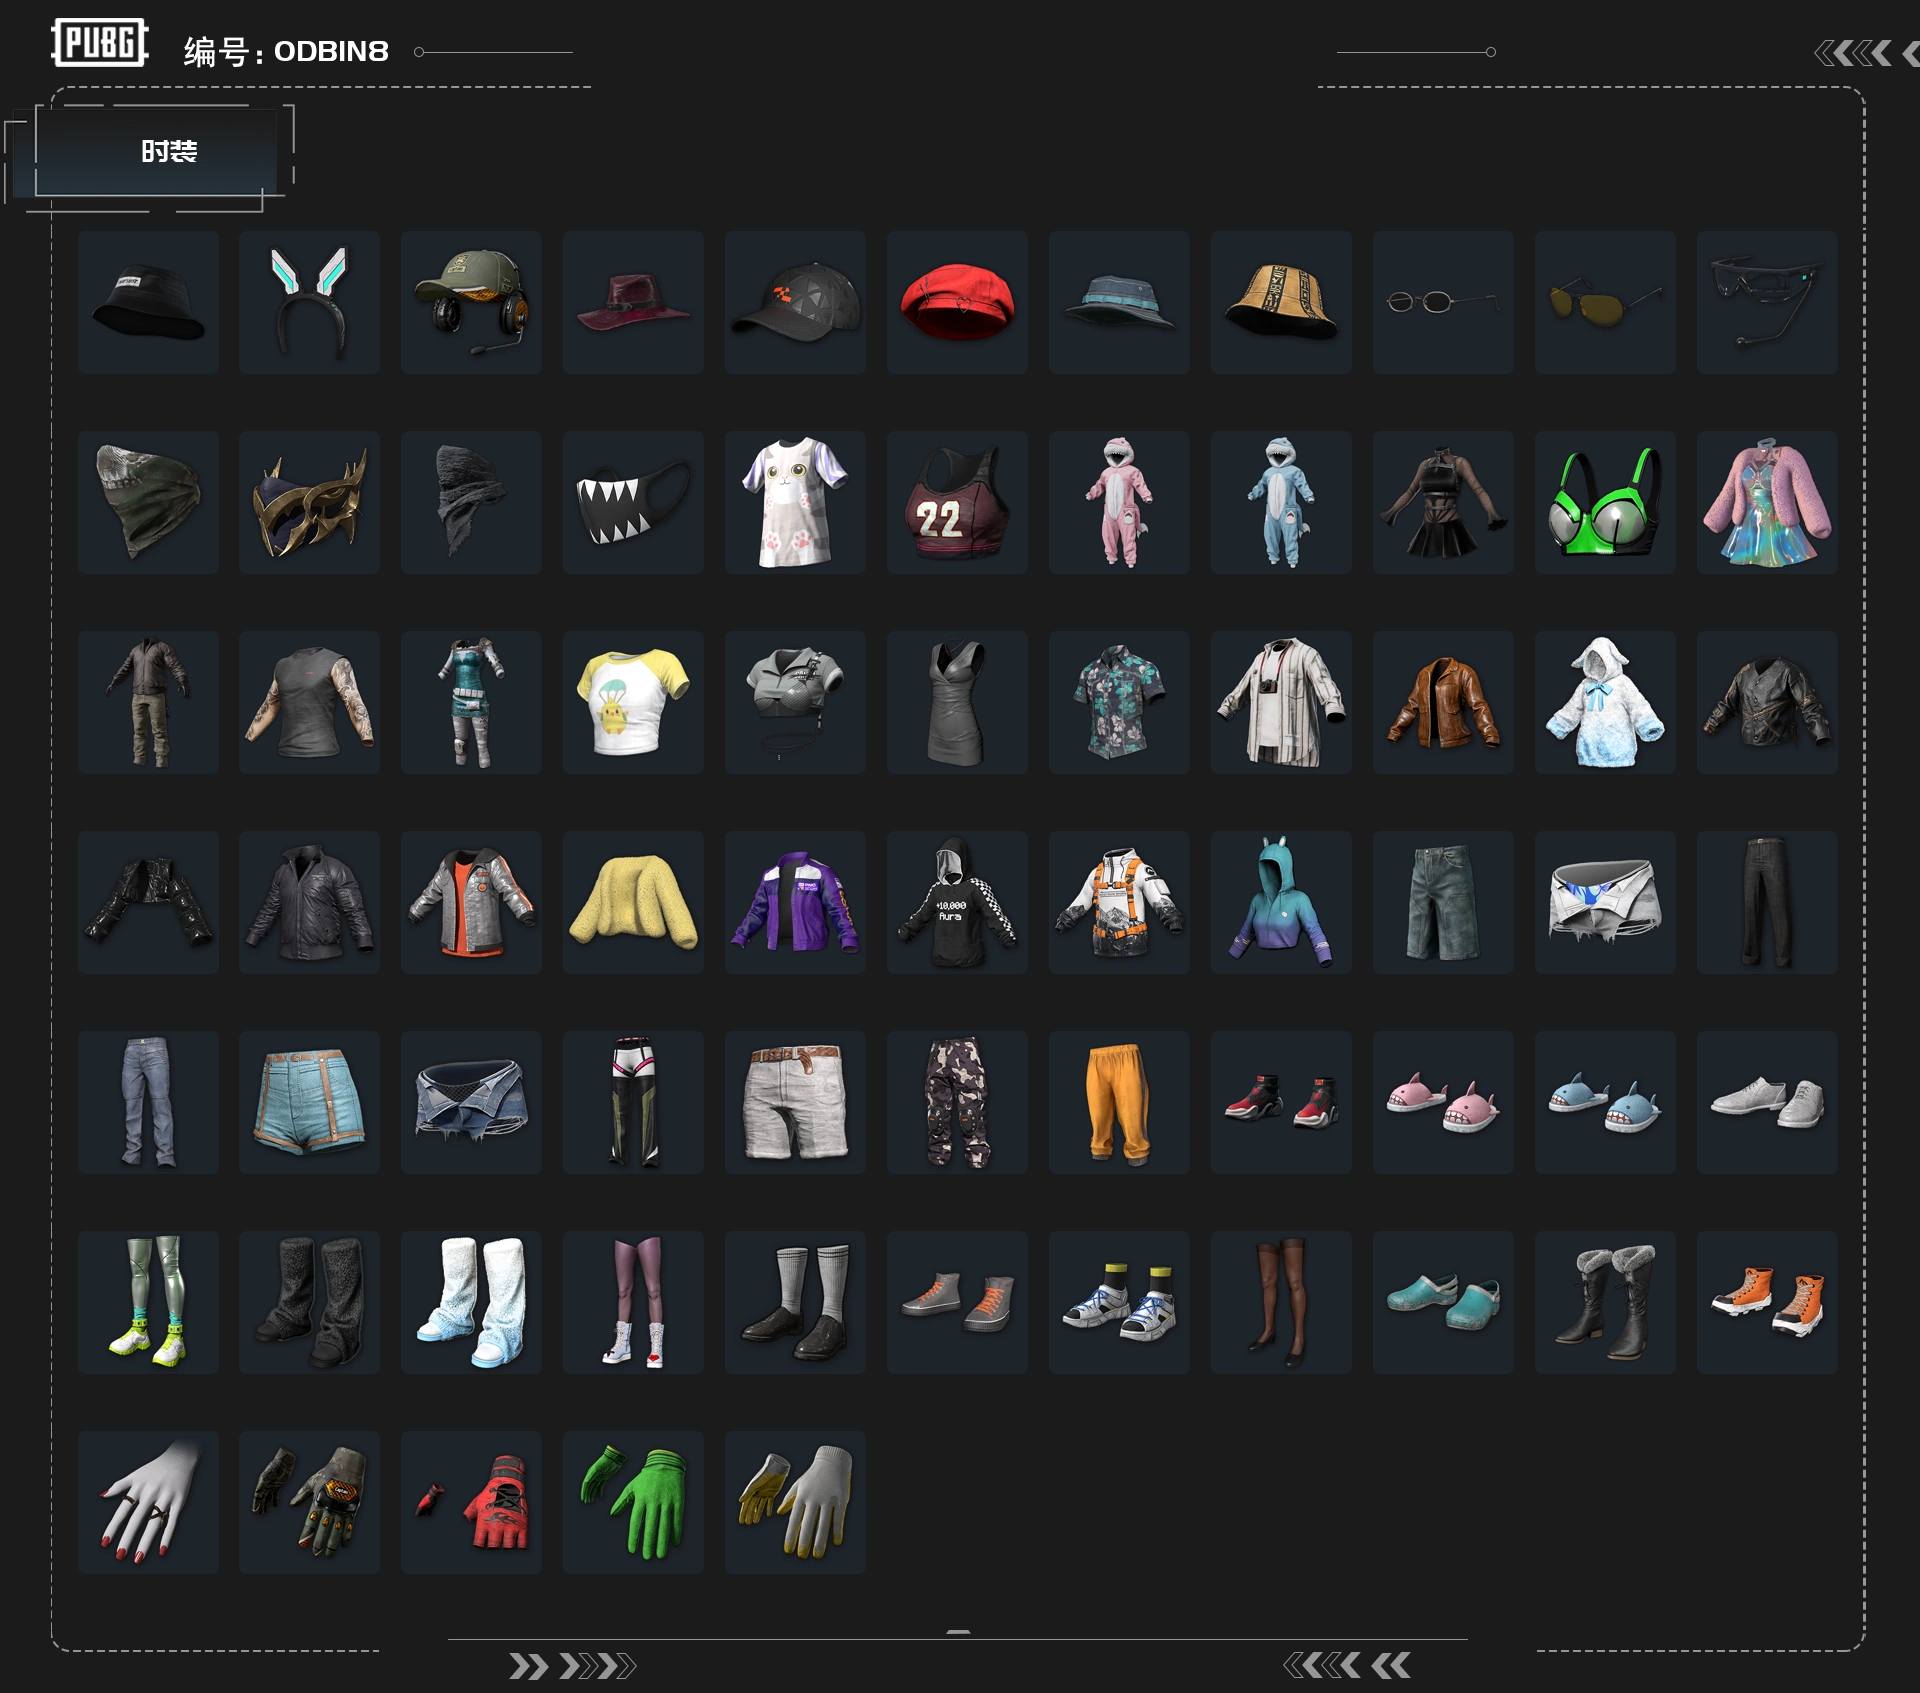Select the pink shark slippers
The image size is (1920, 1693).
point(1443,1102)
